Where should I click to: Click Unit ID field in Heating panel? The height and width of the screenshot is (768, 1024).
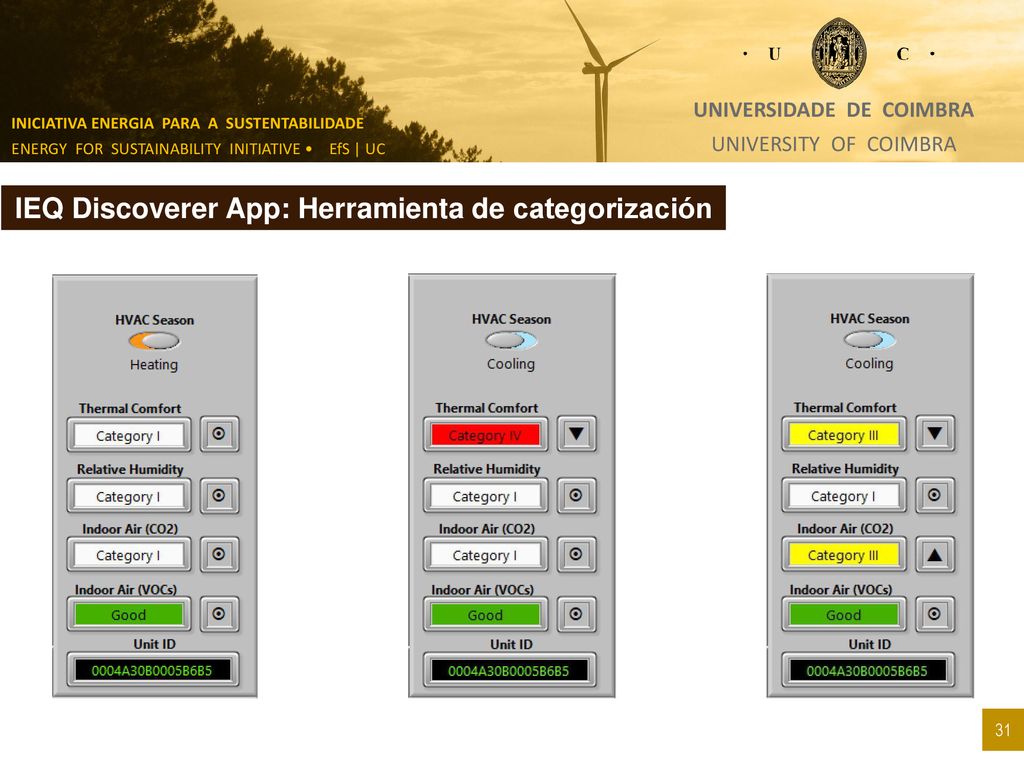[153, 670]
